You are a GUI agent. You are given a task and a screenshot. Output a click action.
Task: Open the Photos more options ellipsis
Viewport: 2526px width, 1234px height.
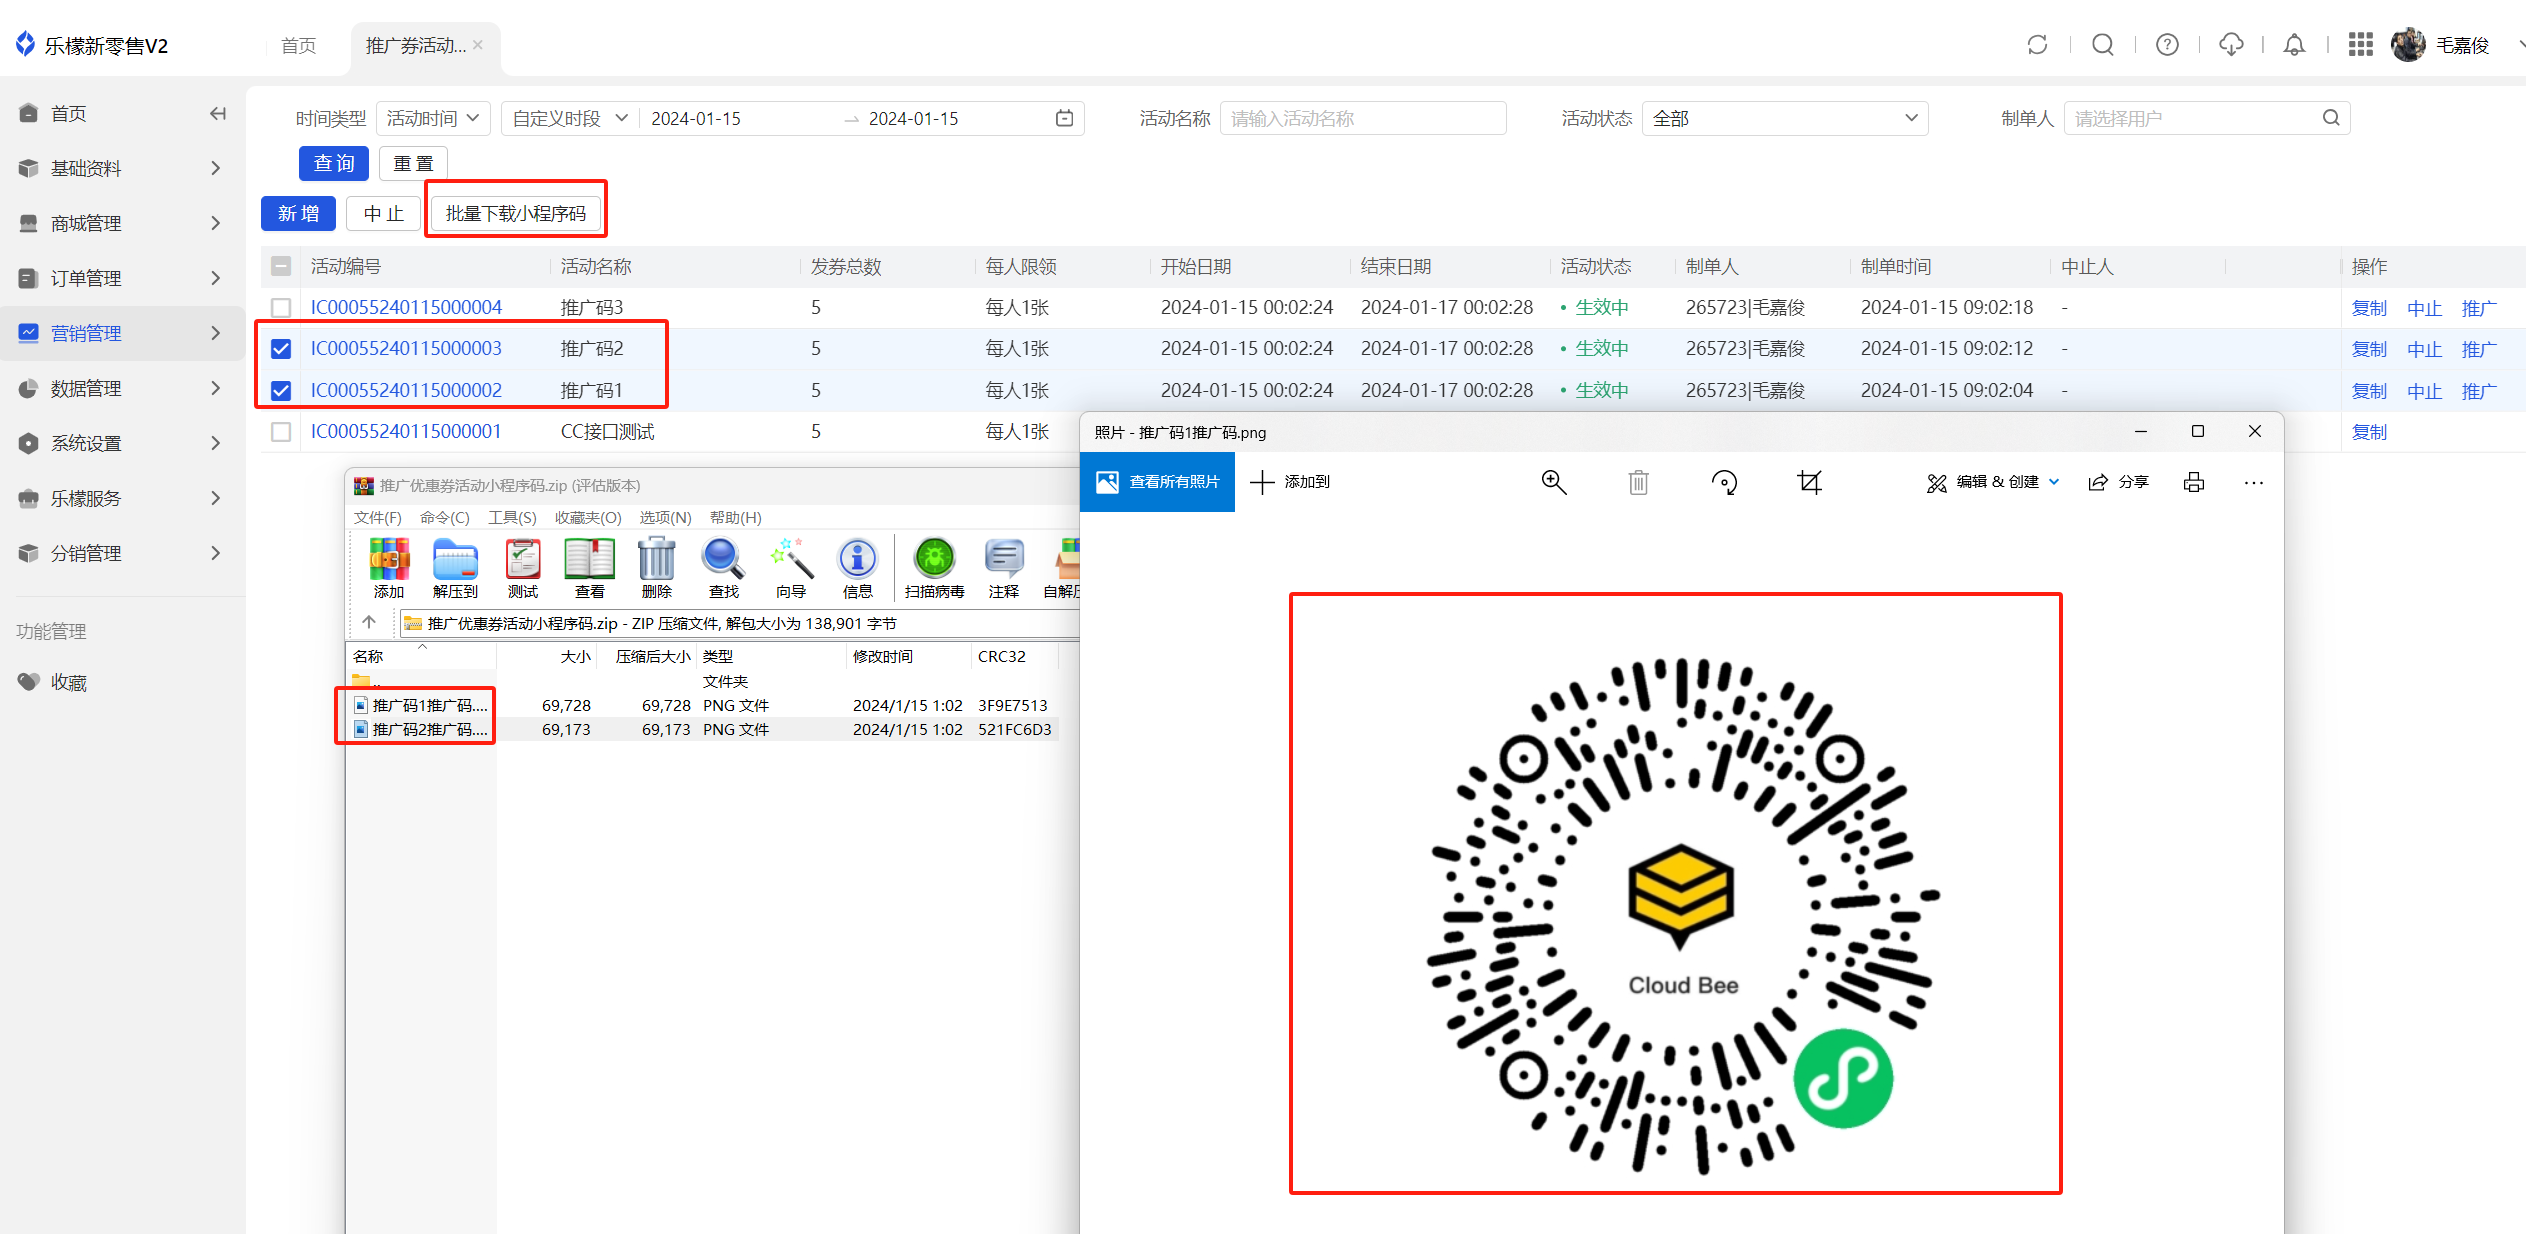(x=2254, y=482)
